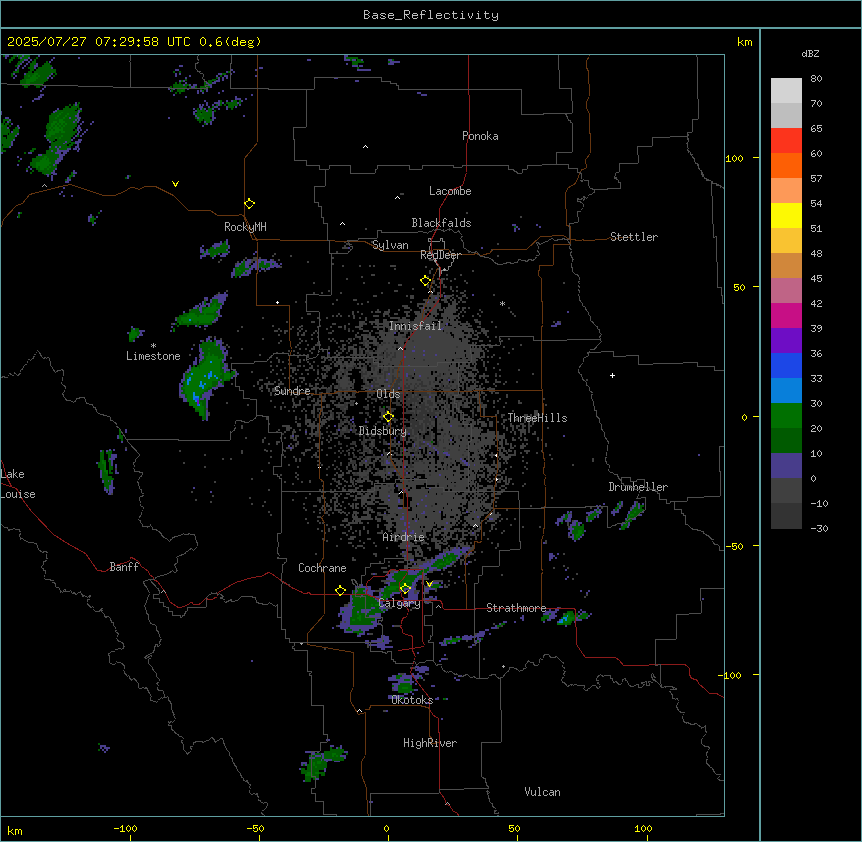Click the yellow diamond marker at Calgary
Screen dimensions: 862x842
(x=405, y=589)
